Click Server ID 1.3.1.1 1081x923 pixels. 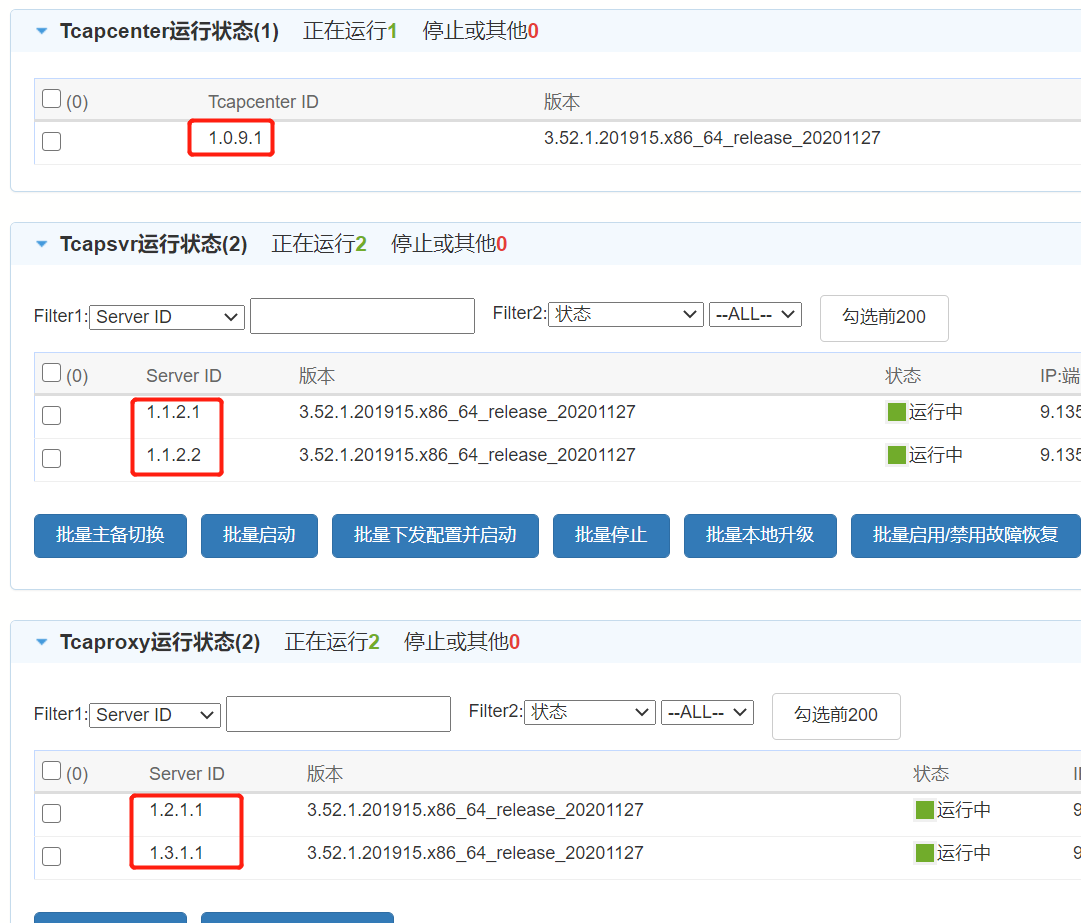coord(176,853)
